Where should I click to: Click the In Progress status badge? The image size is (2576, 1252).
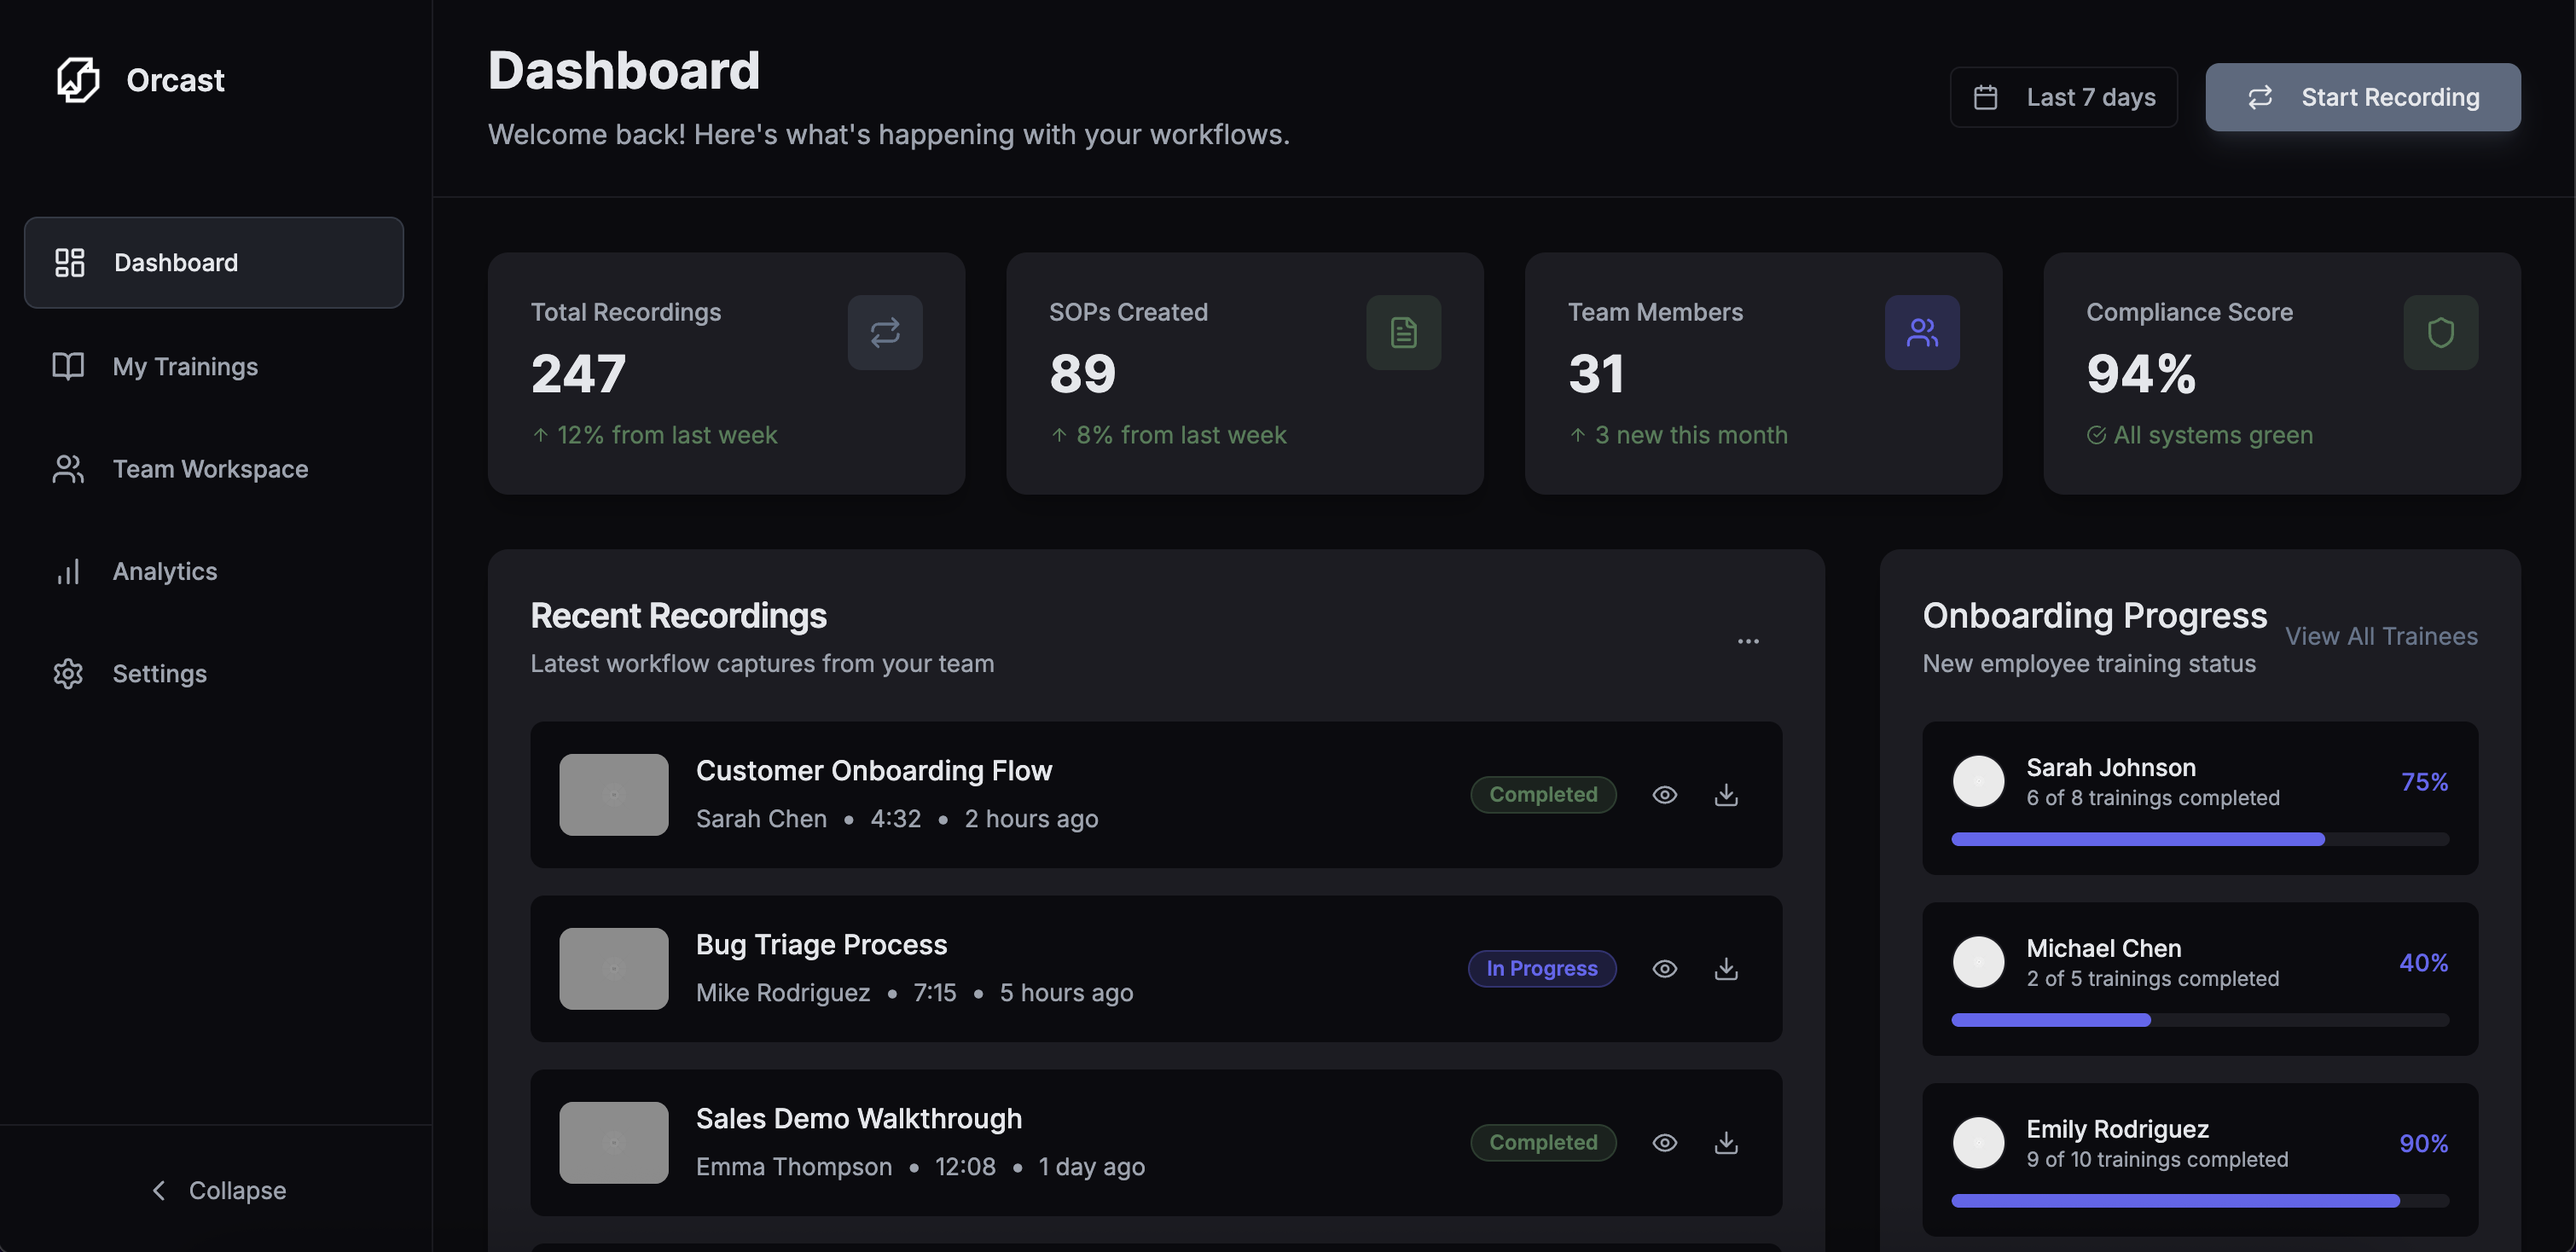tap(1542, 968)
